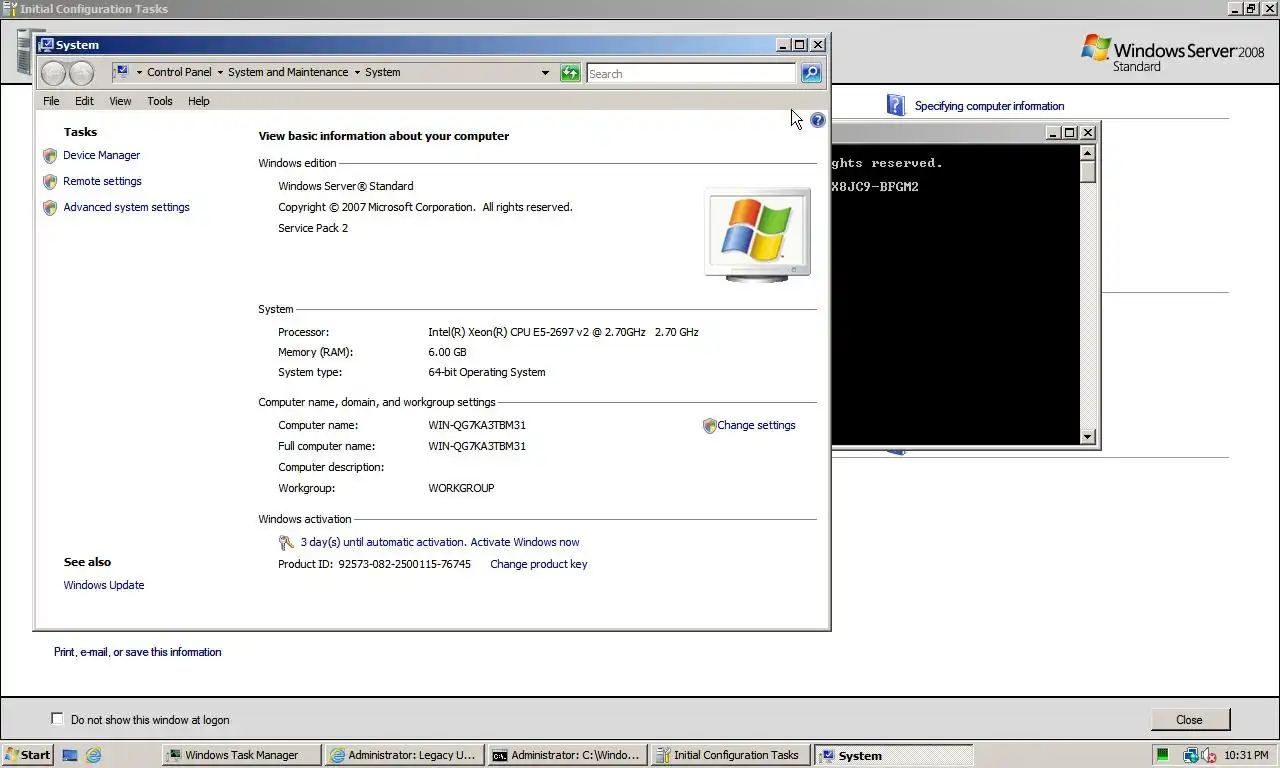
Task: Click the Windows logo monitor image
Action: click(757, 234)
